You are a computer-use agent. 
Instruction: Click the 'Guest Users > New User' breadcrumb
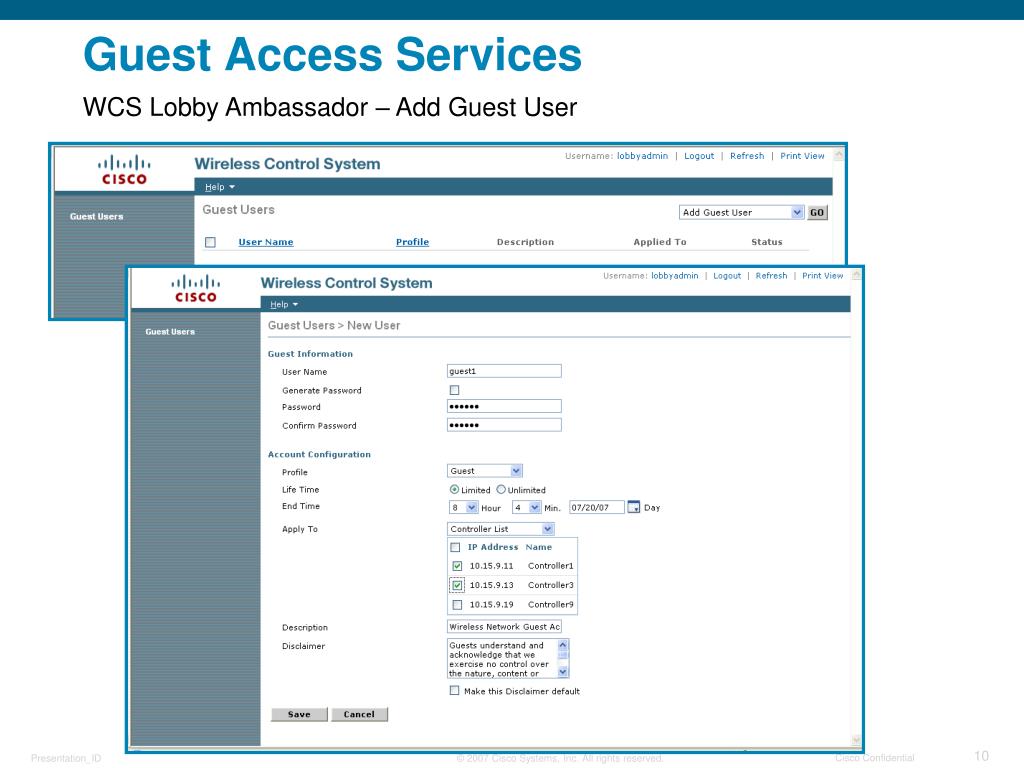pos(334,325)
